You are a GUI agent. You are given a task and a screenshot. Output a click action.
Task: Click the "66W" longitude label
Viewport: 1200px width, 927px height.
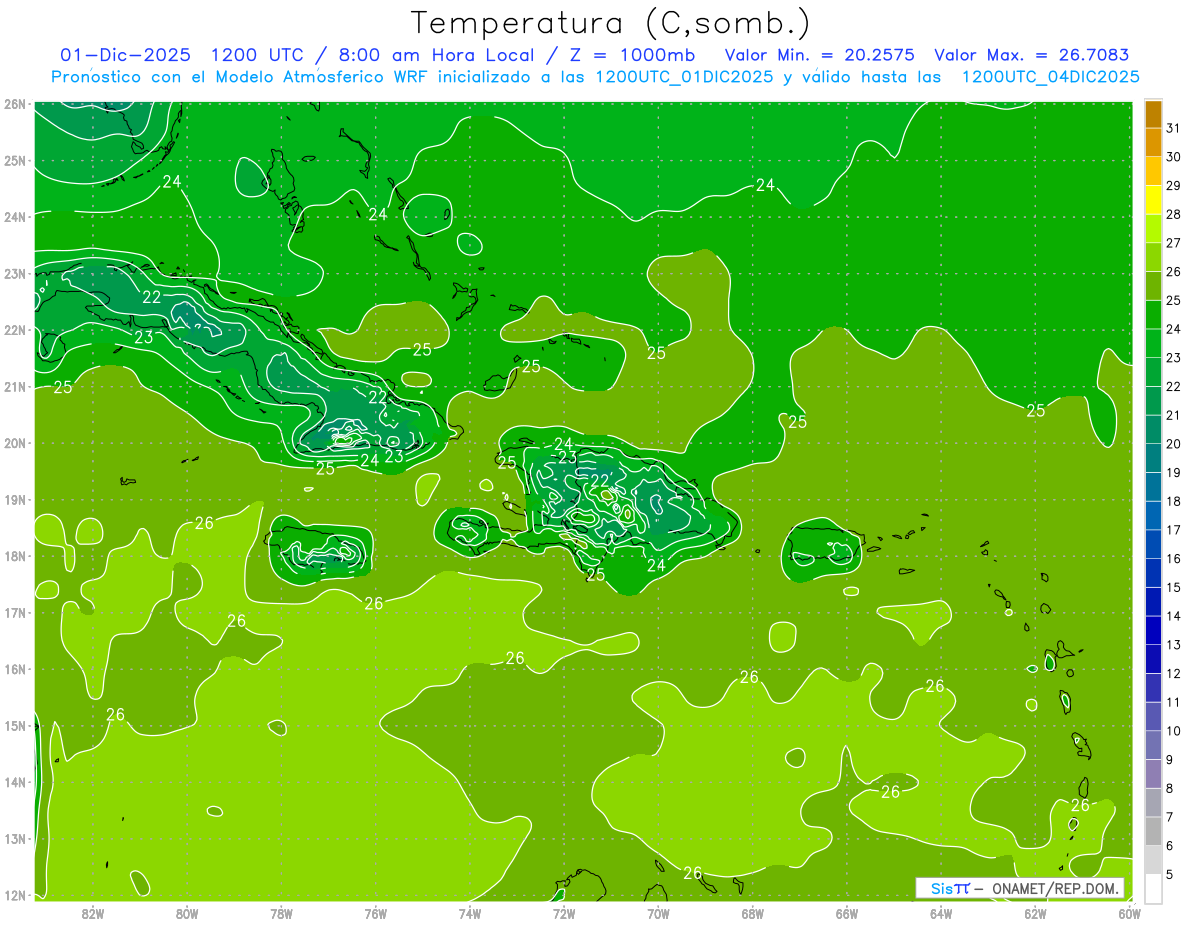pos(847,912)
